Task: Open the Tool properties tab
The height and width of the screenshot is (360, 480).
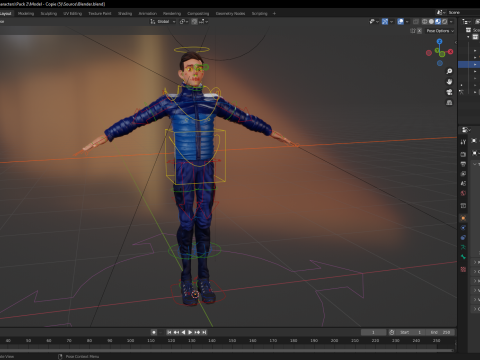Action: click(463, 142)
